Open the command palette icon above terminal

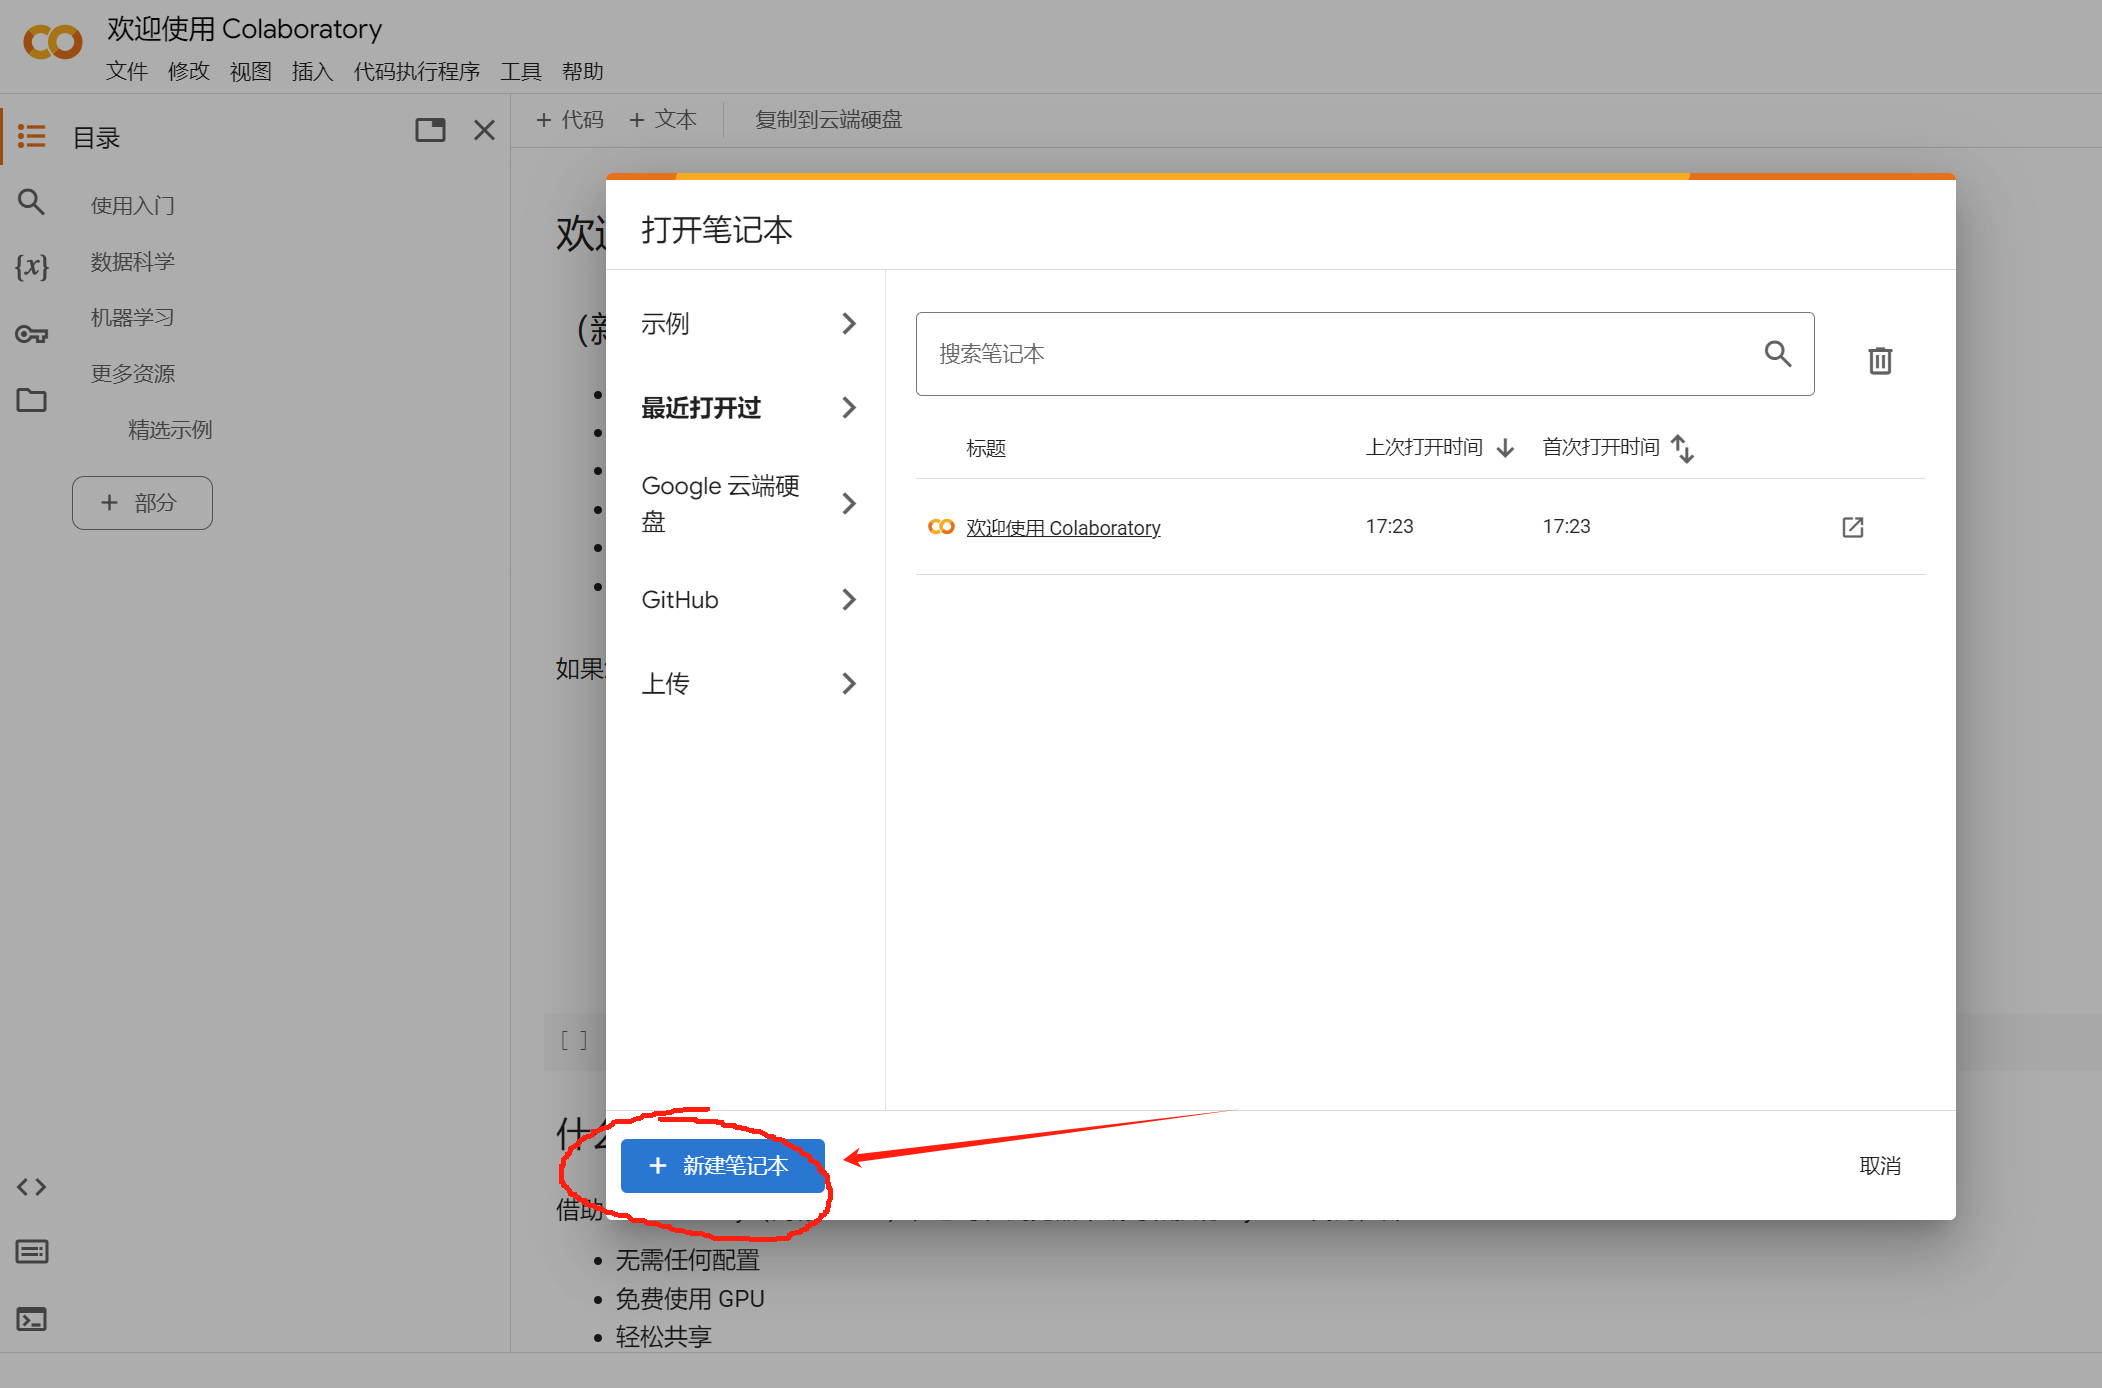click(x=31, y=1251)
